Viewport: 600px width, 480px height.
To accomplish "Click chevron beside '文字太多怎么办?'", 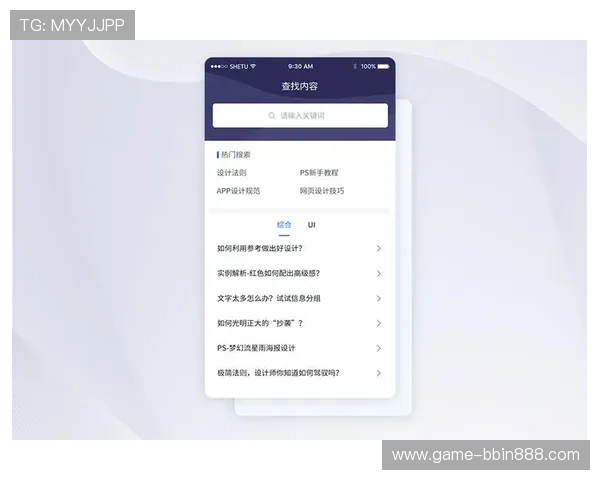I will coord(379,298).
